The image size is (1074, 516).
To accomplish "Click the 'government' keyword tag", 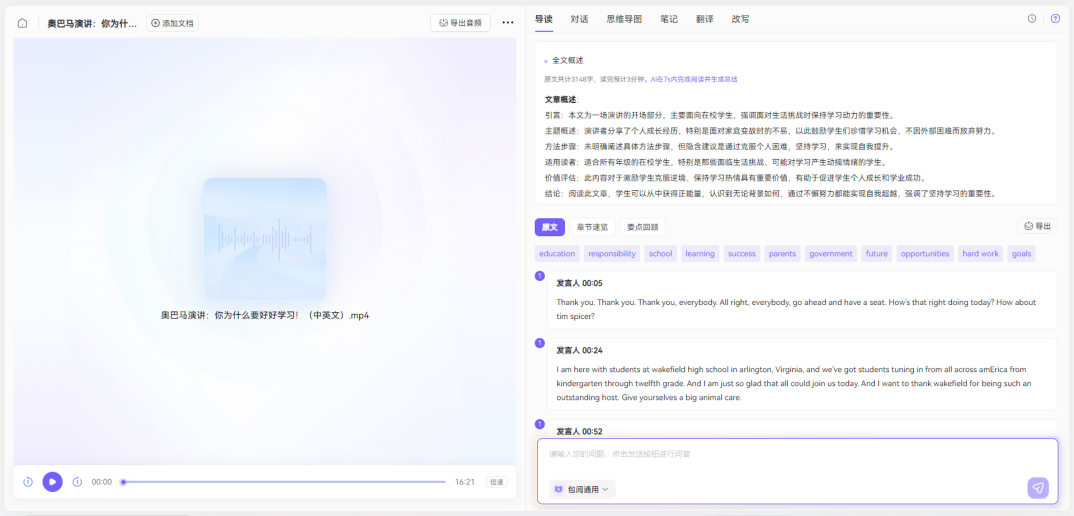I will click(x=831, y=254).
